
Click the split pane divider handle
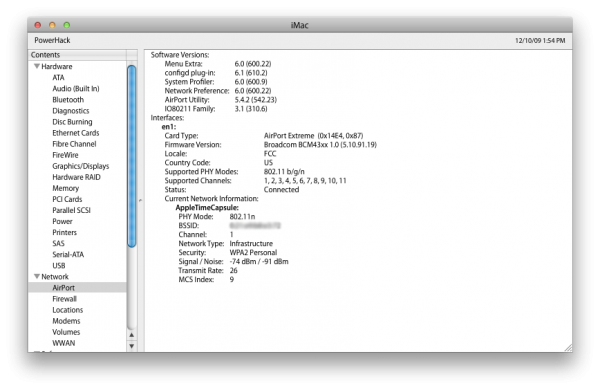click(140, 200)
